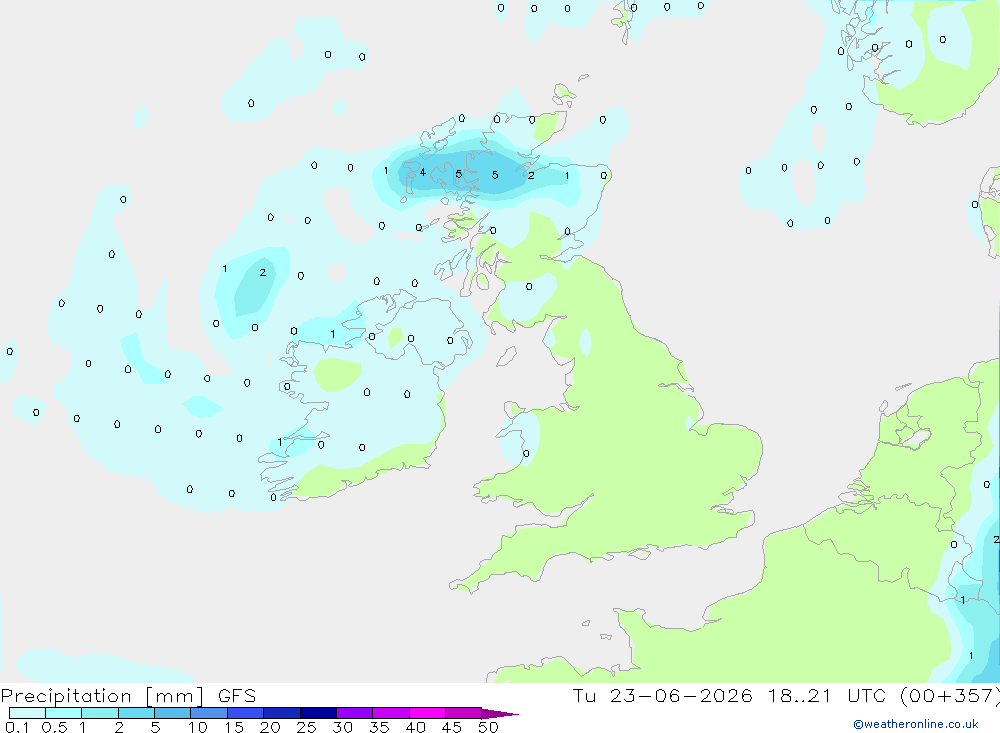Click the "18..21 UTC" time text
Image resolution: width=1000 pixels, height=733 pixels.
[x=825, y=696]
